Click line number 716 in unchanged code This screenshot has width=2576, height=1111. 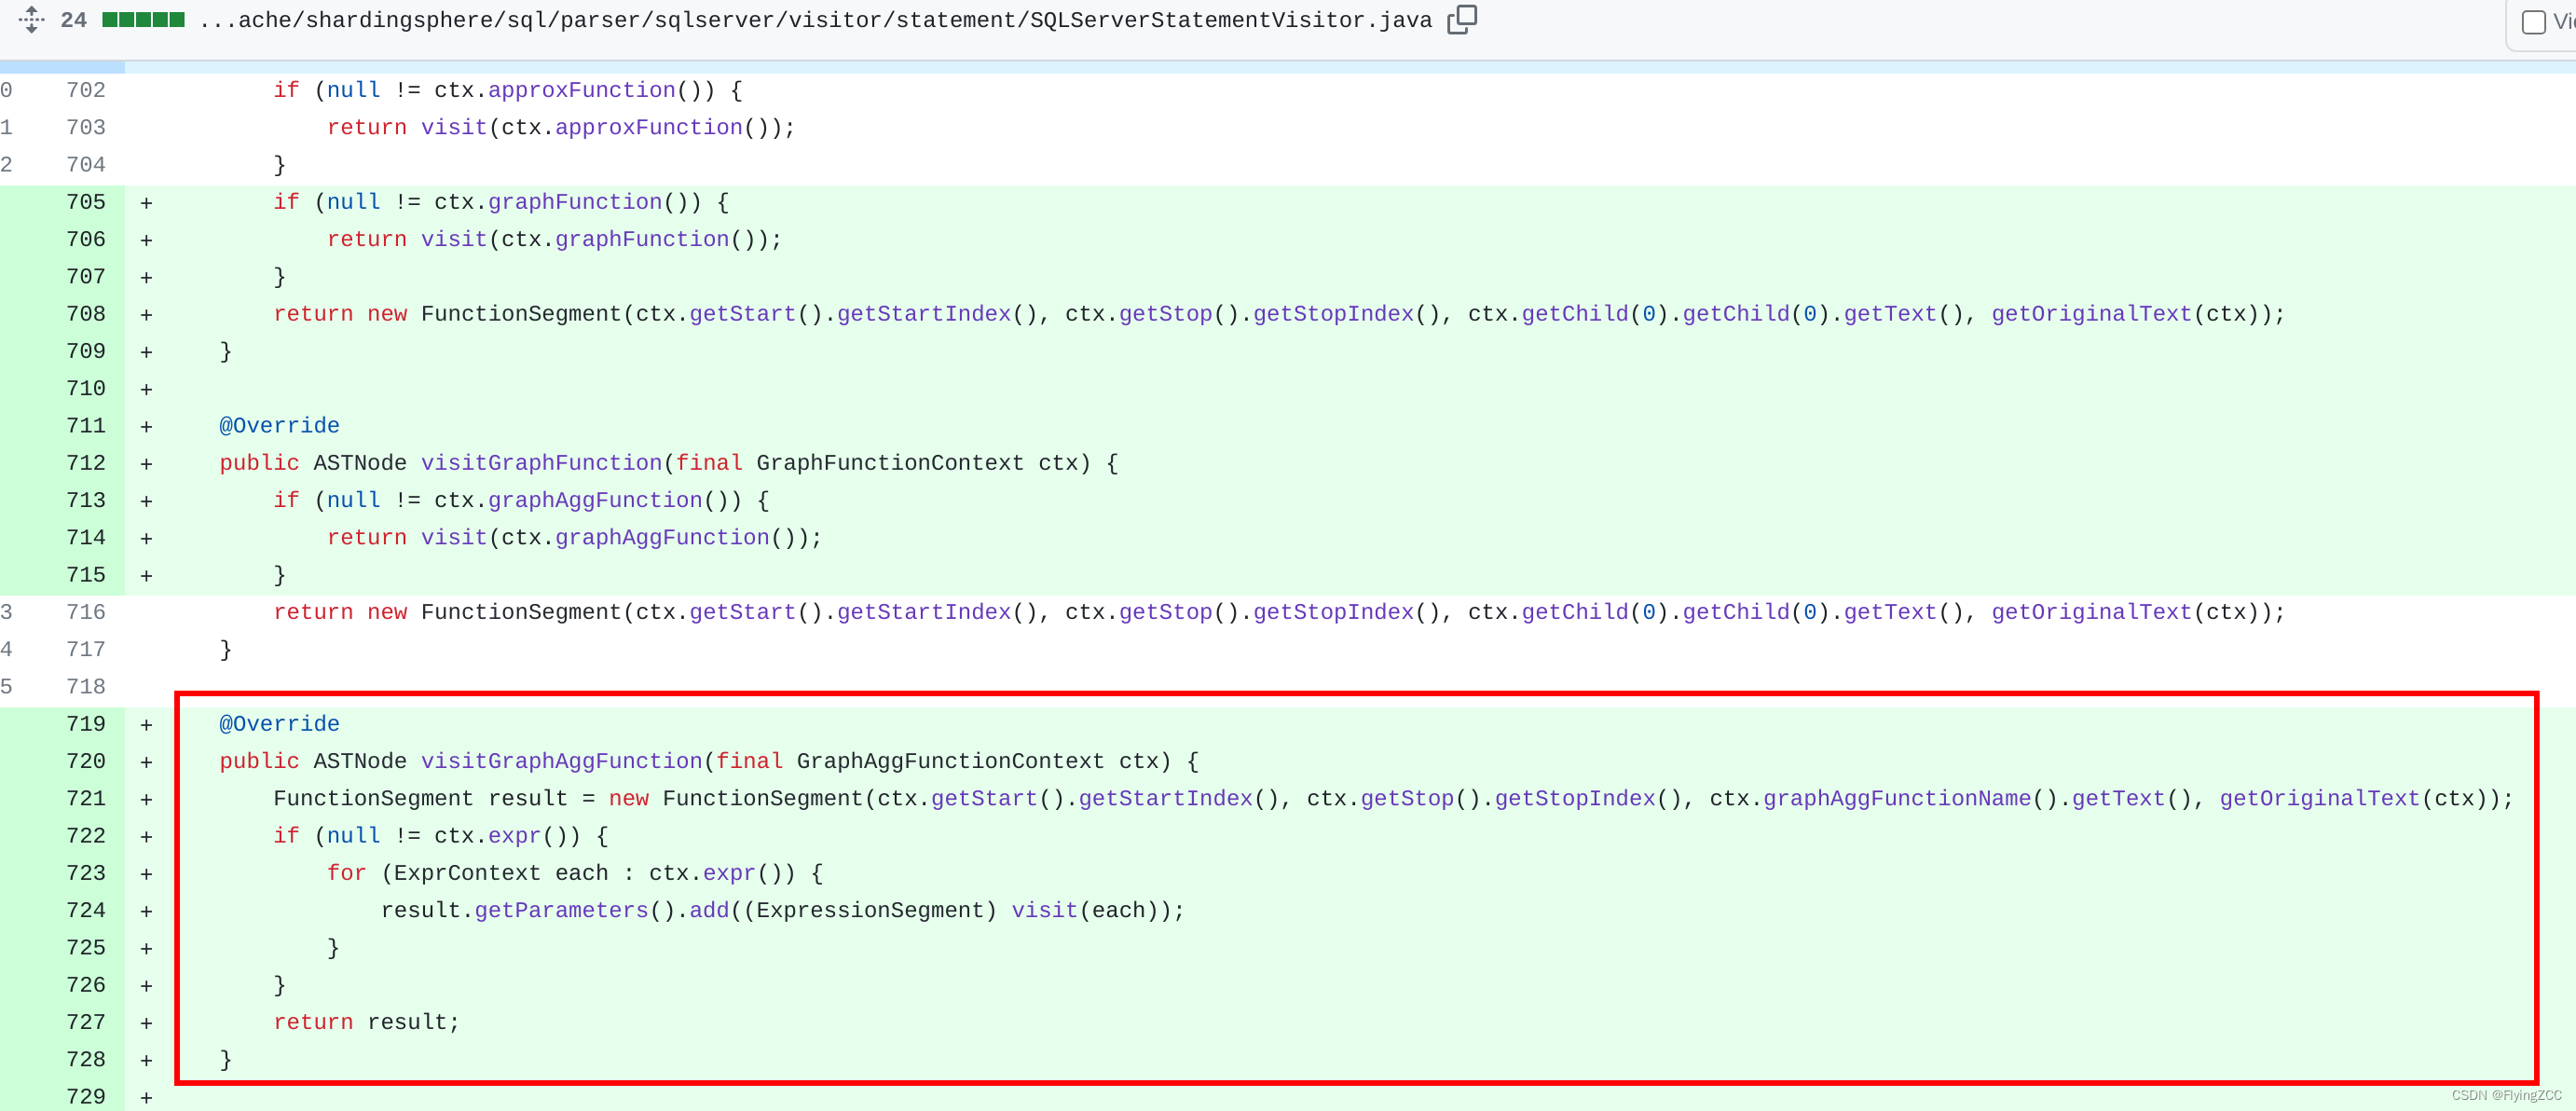(x=85, y=612)
